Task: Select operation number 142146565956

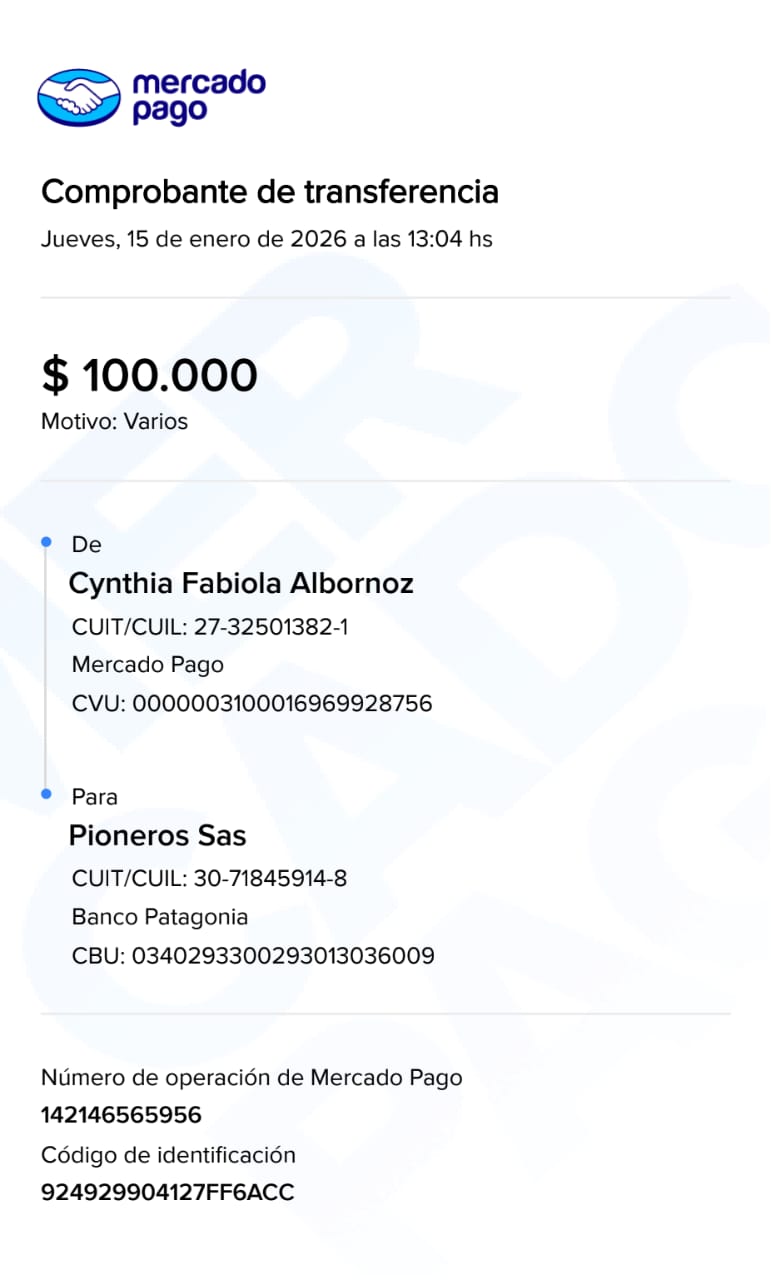Action: click(121, 1115)
